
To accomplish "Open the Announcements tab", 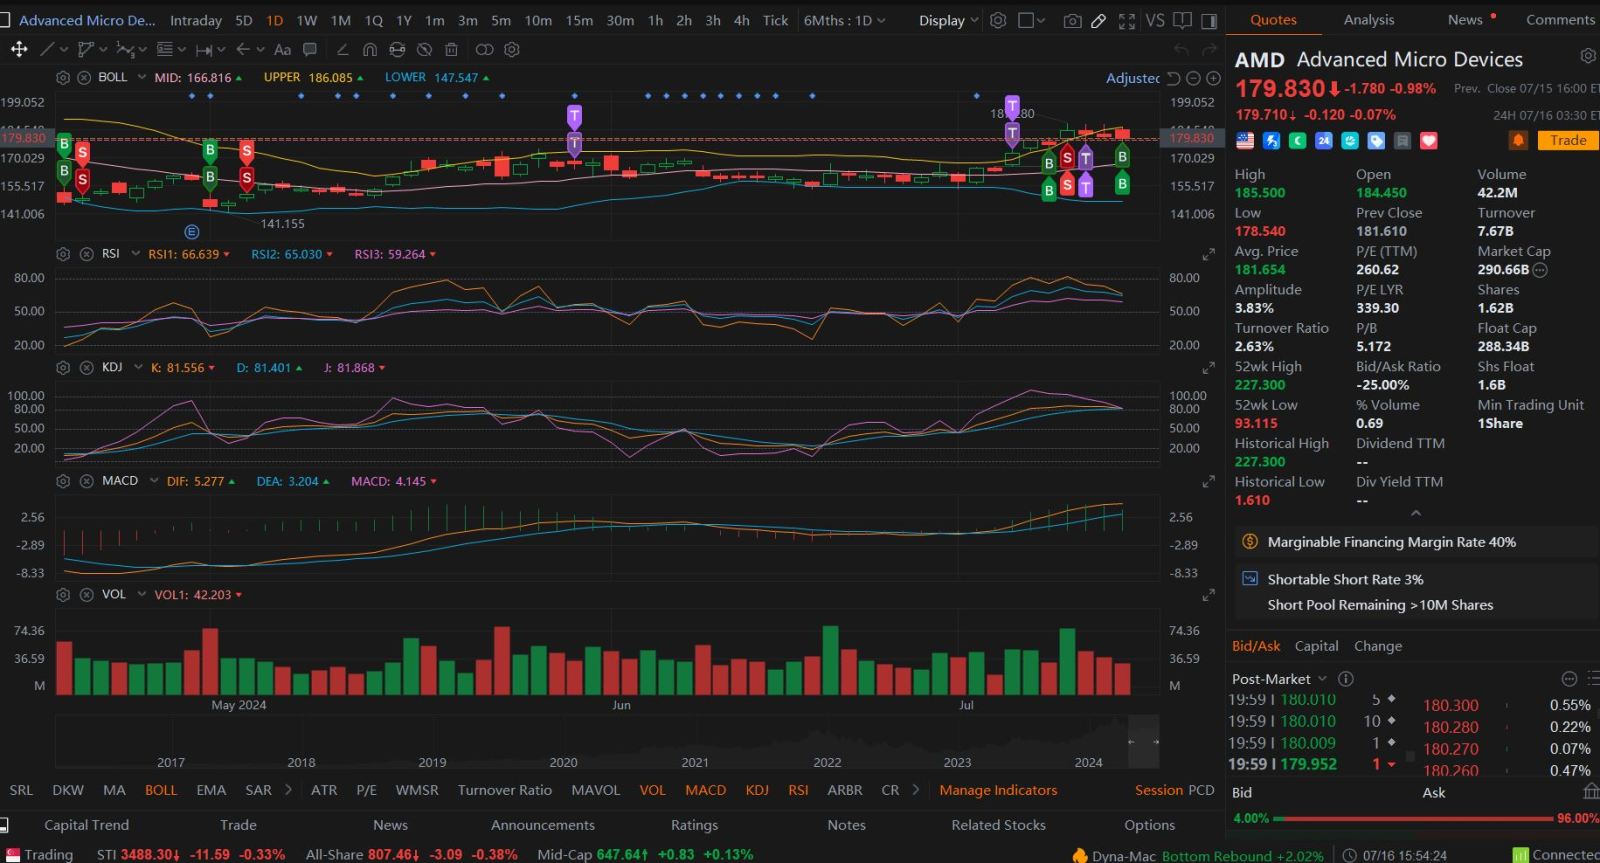I will tap(543, 825).
